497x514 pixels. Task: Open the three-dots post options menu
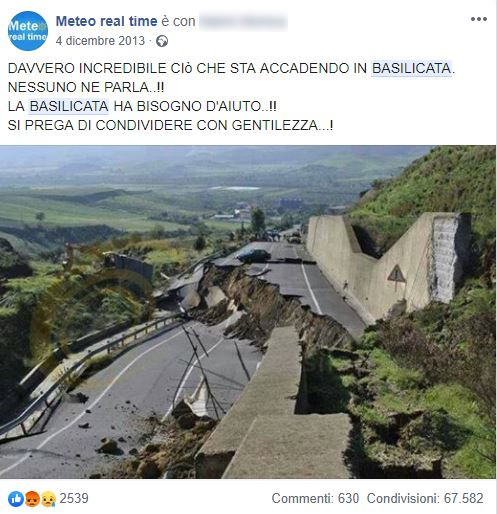click(x=479, y=19)
